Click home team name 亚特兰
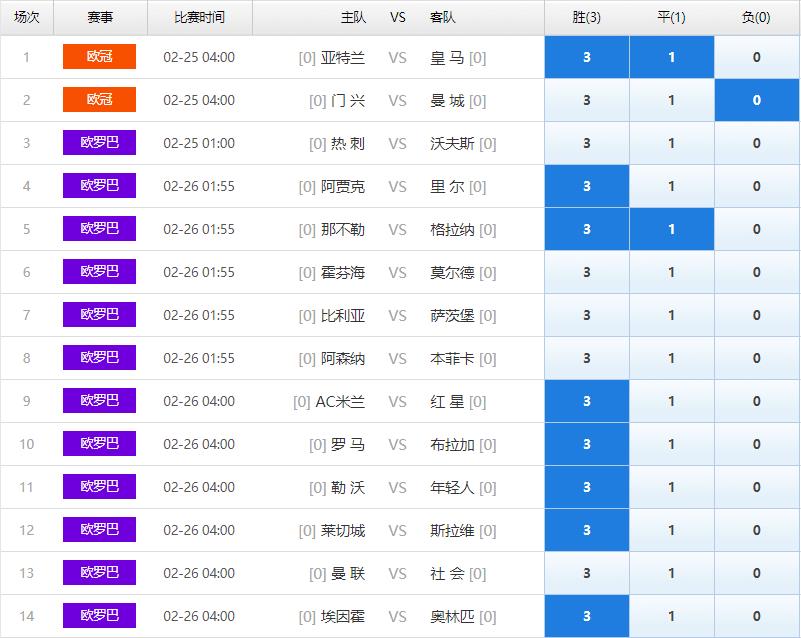 [x=343, y=58]
